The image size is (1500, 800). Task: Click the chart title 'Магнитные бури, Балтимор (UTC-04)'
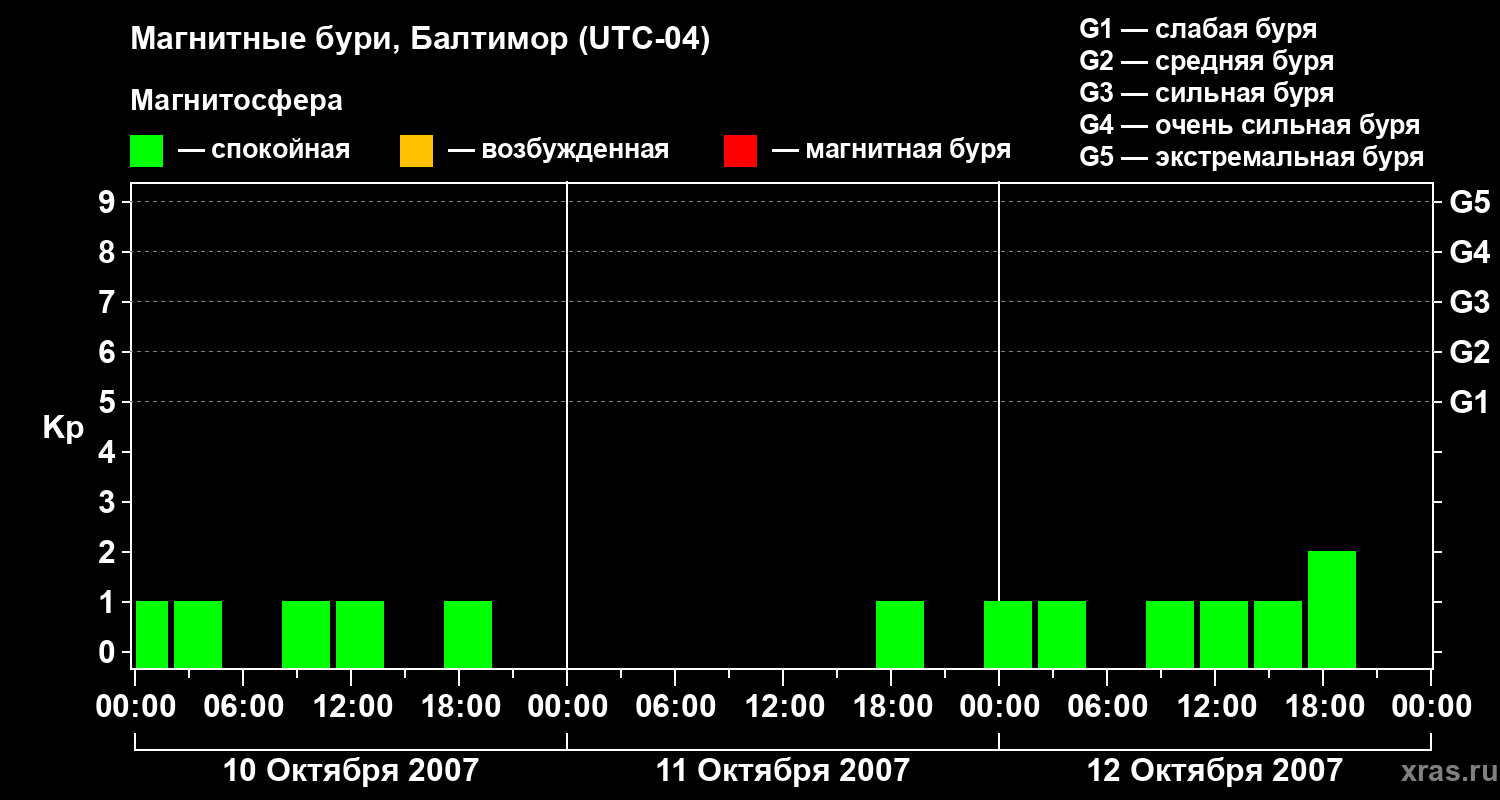click(420, 41)
